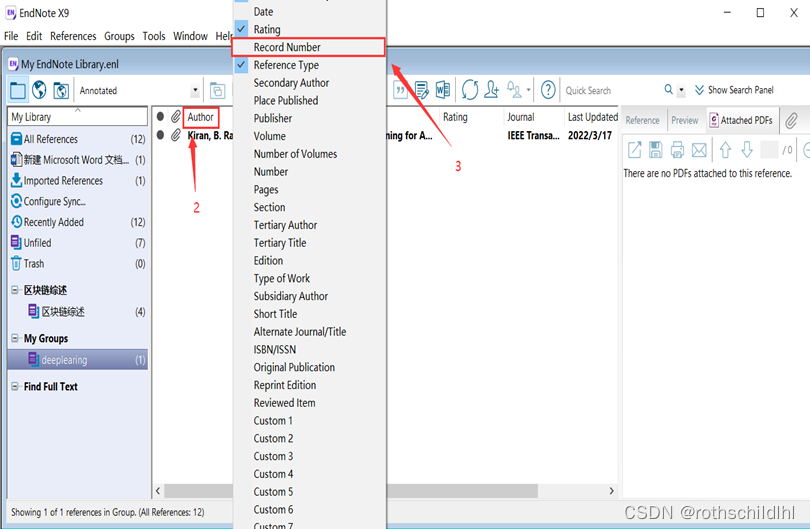The height and width of the screenshot is (529, 810).
Task: Open the Activity Feed dropdown arrow
Action: coord(528,90)
